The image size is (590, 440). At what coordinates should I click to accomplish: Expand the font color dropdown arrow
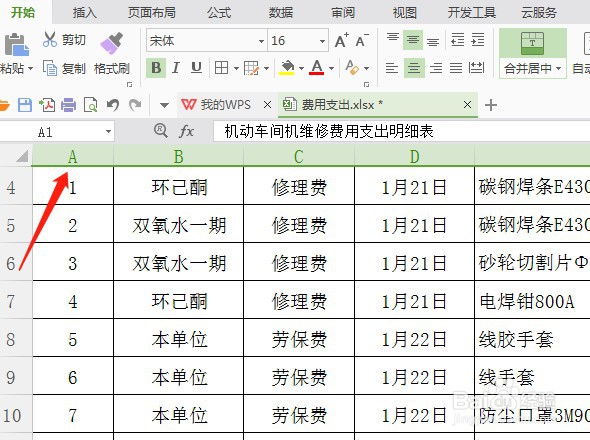coord(331,69)
